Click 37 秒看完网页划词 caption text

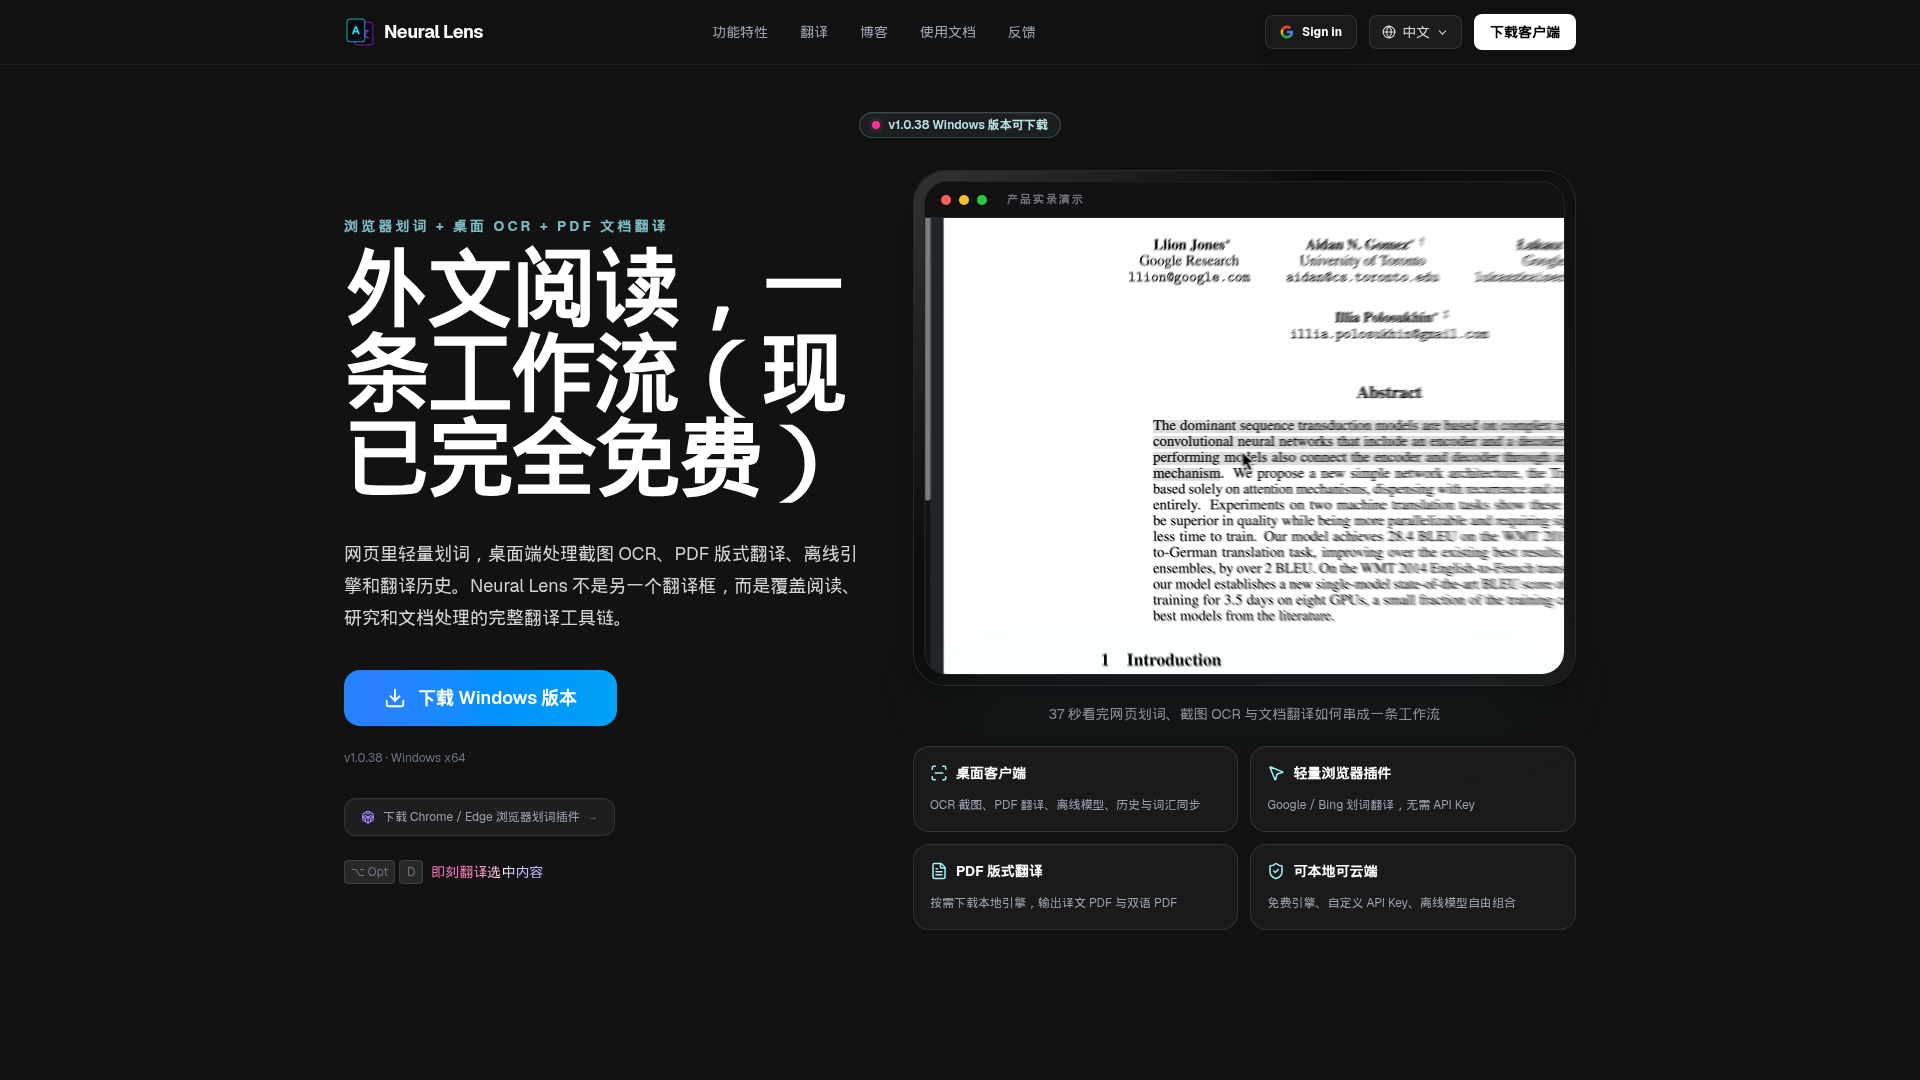pyautogui.click(x=1244, y=714)
